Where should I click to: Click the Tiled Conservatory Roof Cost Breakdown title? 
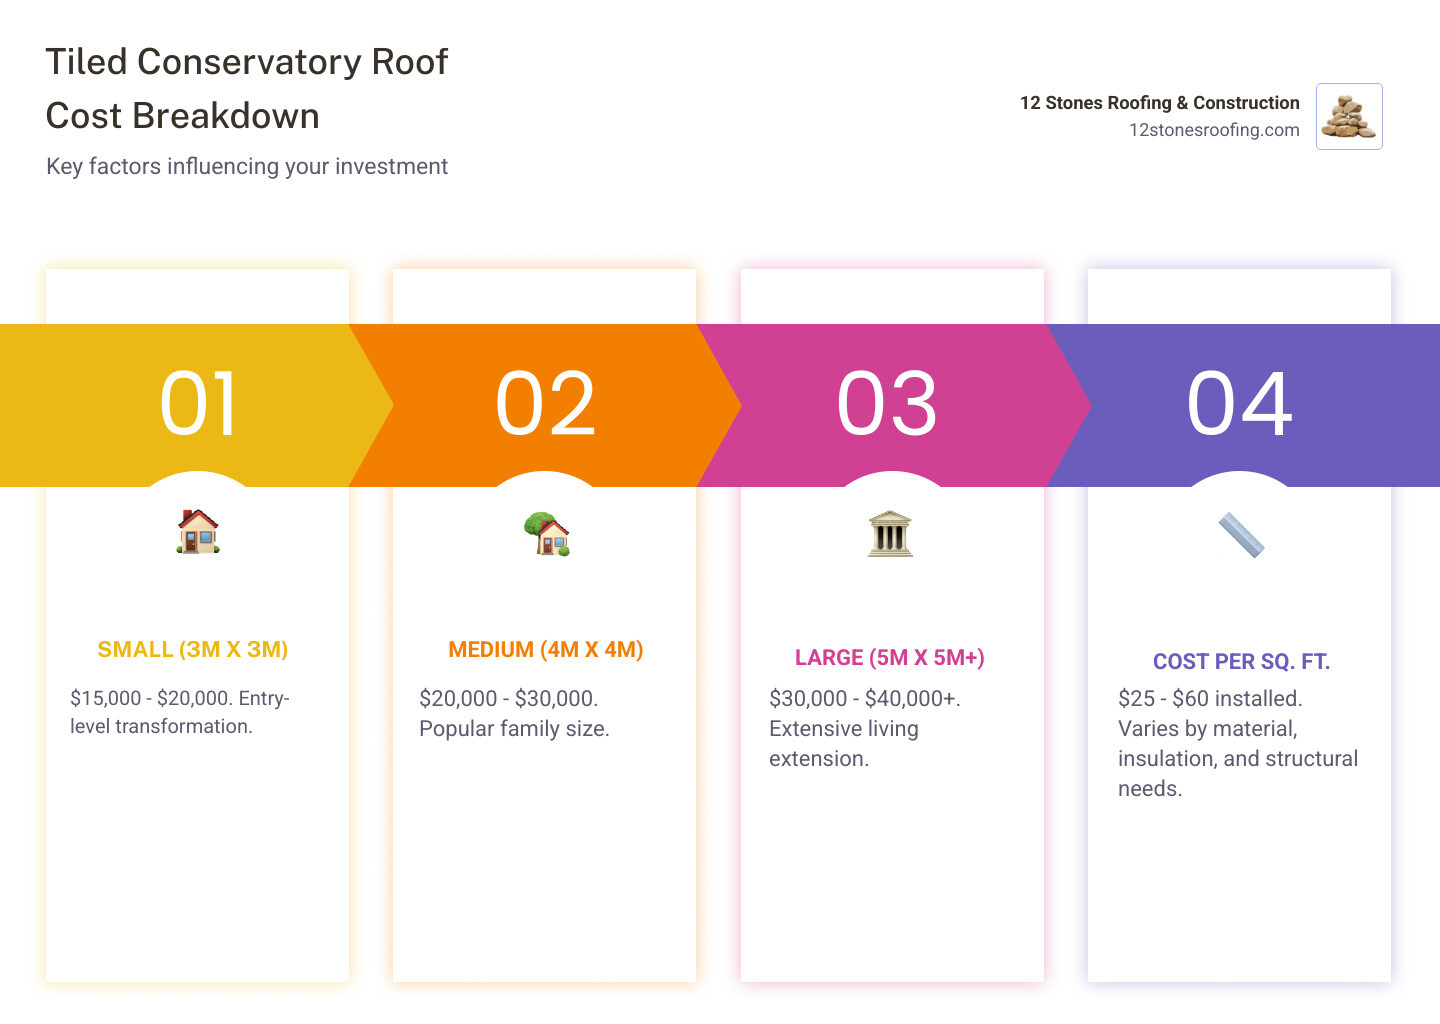click(x=247, y=89)
